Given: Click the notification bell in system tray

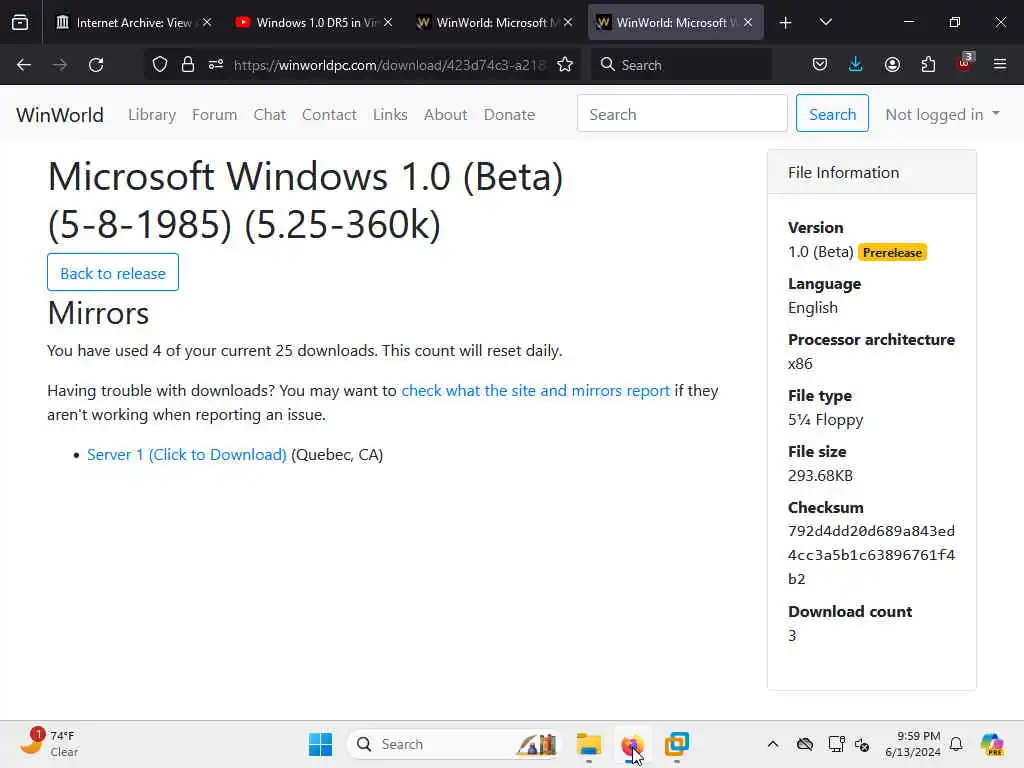Looking at the screenshot, I should (956, 744).
